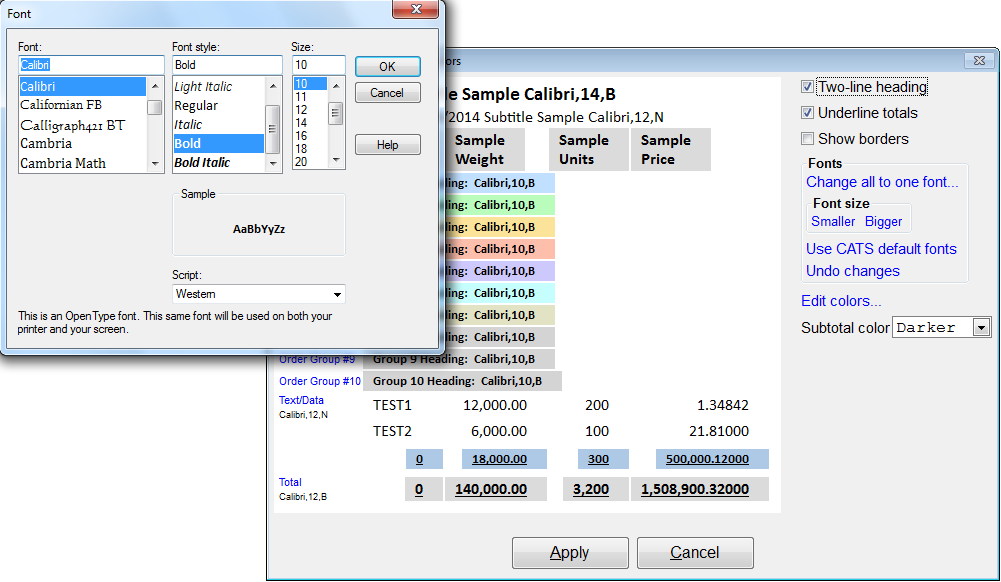Open Help in the Font dialog
The height and width of the screenshot is (582, 1001).
(388, 145)
